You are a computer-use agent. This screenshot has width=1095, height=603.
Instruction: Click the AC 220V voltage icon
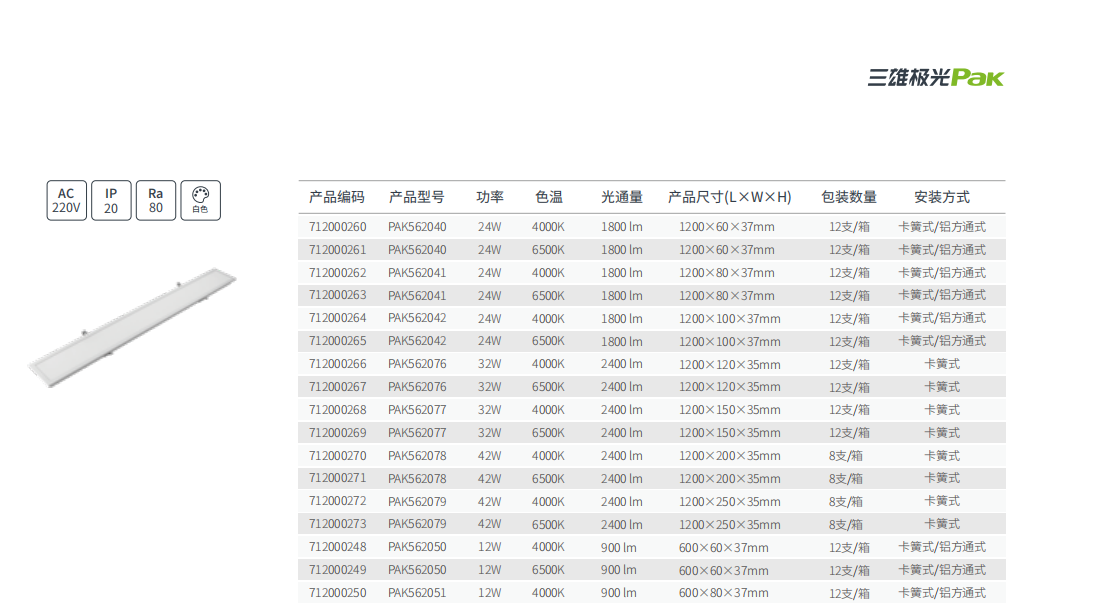click(x=66, y=201)
